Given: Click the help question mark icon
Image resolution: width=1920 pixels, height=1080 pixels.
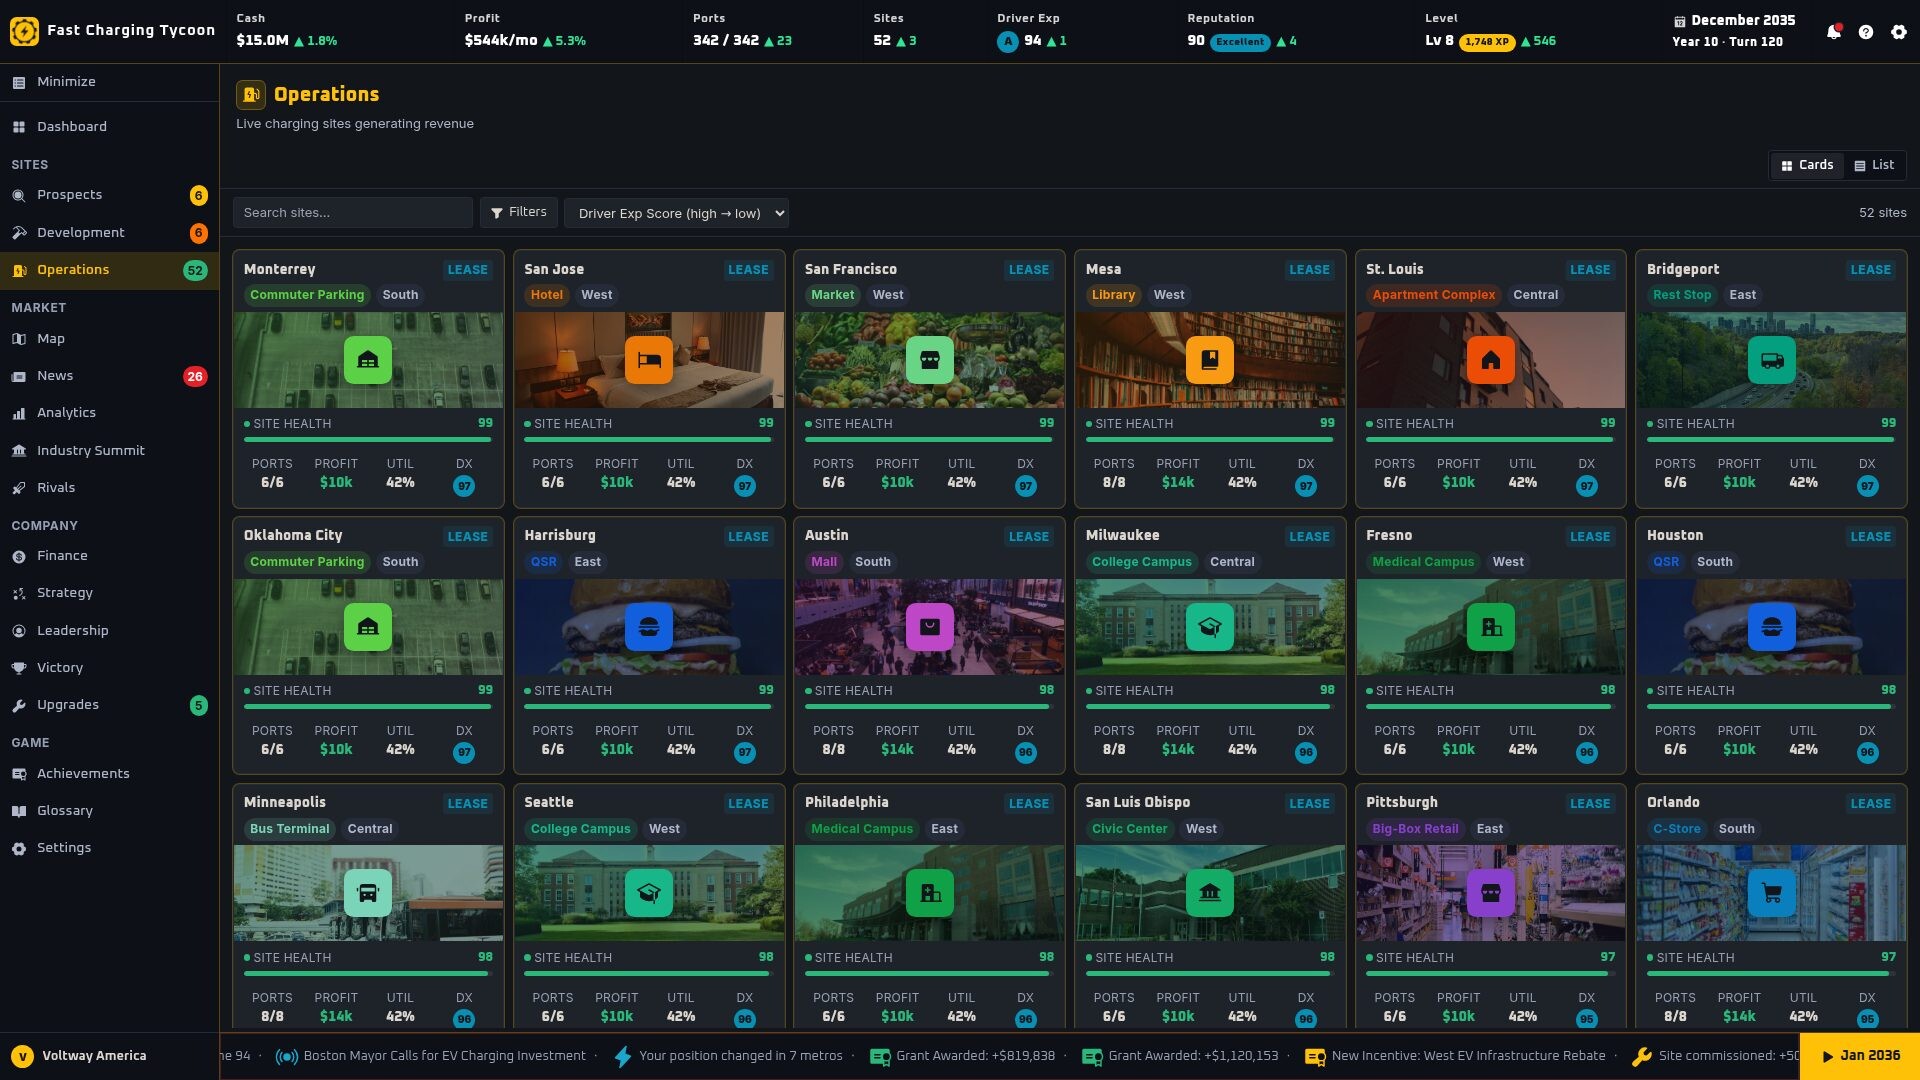Looking at the screenshot, I should coord(1866,32).
